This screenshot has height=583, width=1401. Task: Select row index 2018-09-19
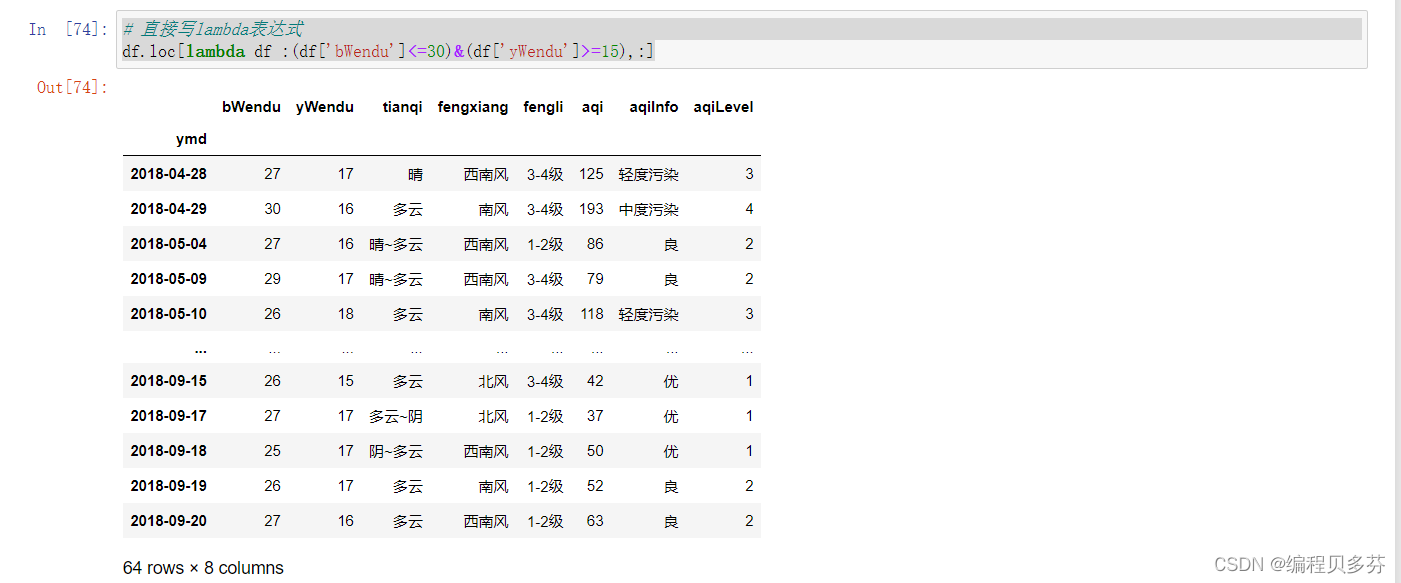pos(169,486)
